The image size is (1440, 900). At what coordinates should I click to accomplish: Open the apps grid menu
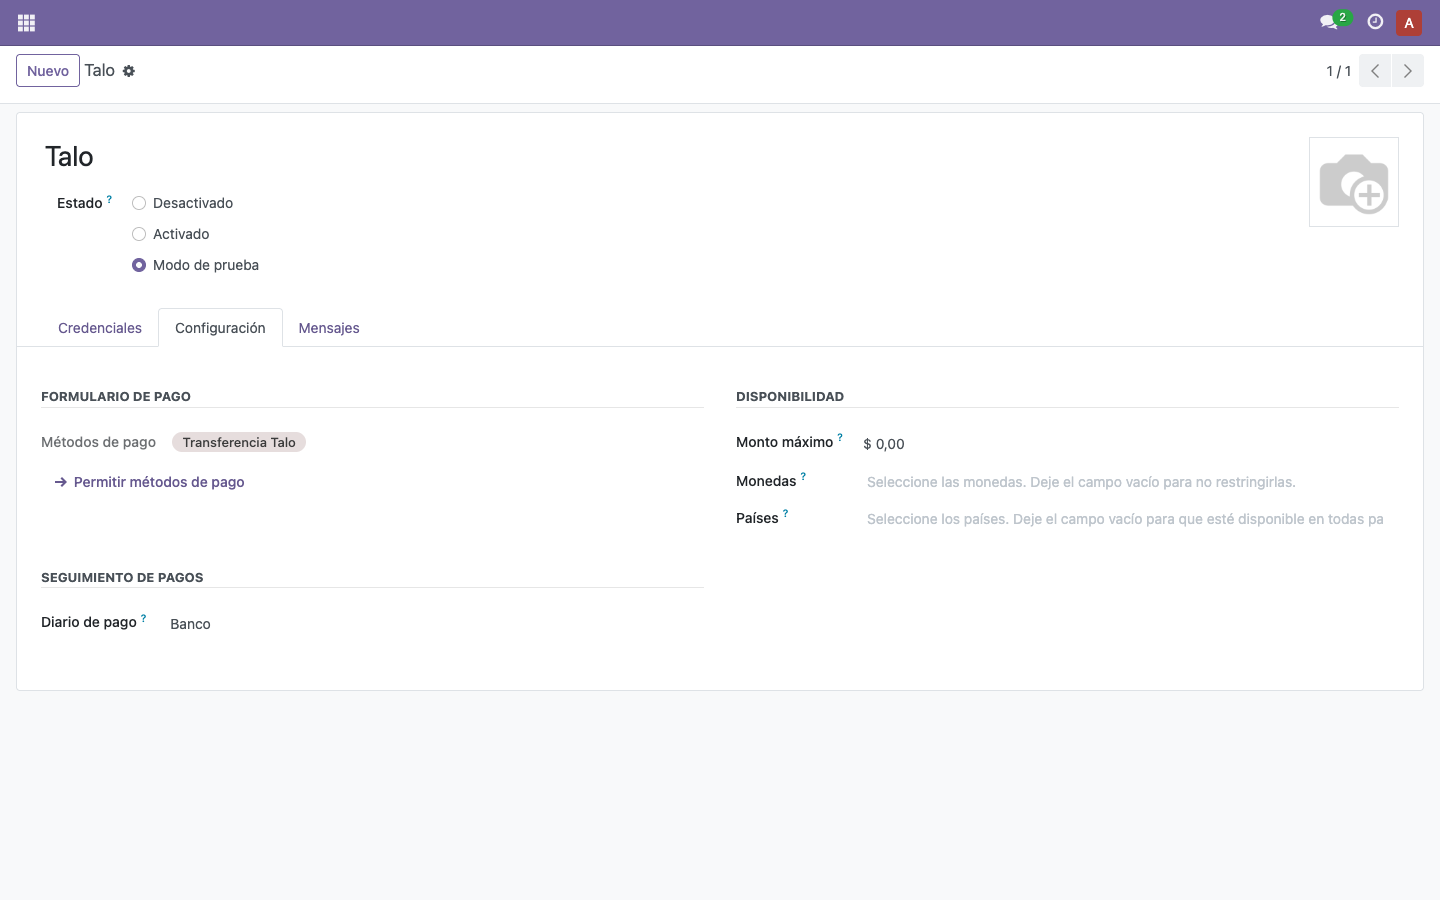click(27, 22)
